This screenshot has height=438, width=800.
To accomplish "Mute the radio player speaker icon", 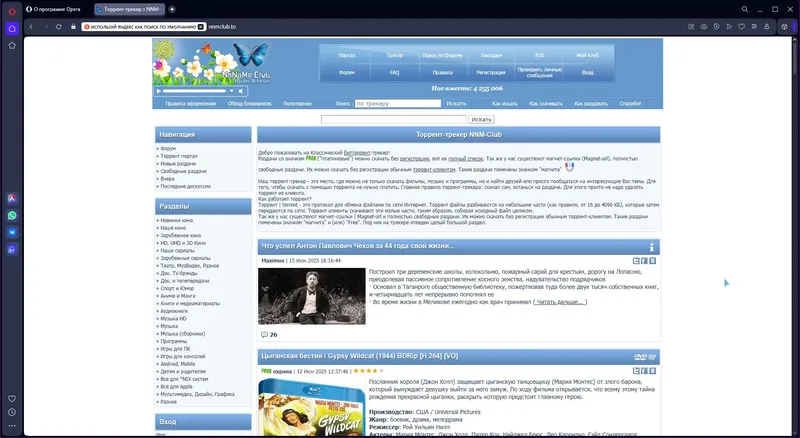I will [x=241, y=91].
